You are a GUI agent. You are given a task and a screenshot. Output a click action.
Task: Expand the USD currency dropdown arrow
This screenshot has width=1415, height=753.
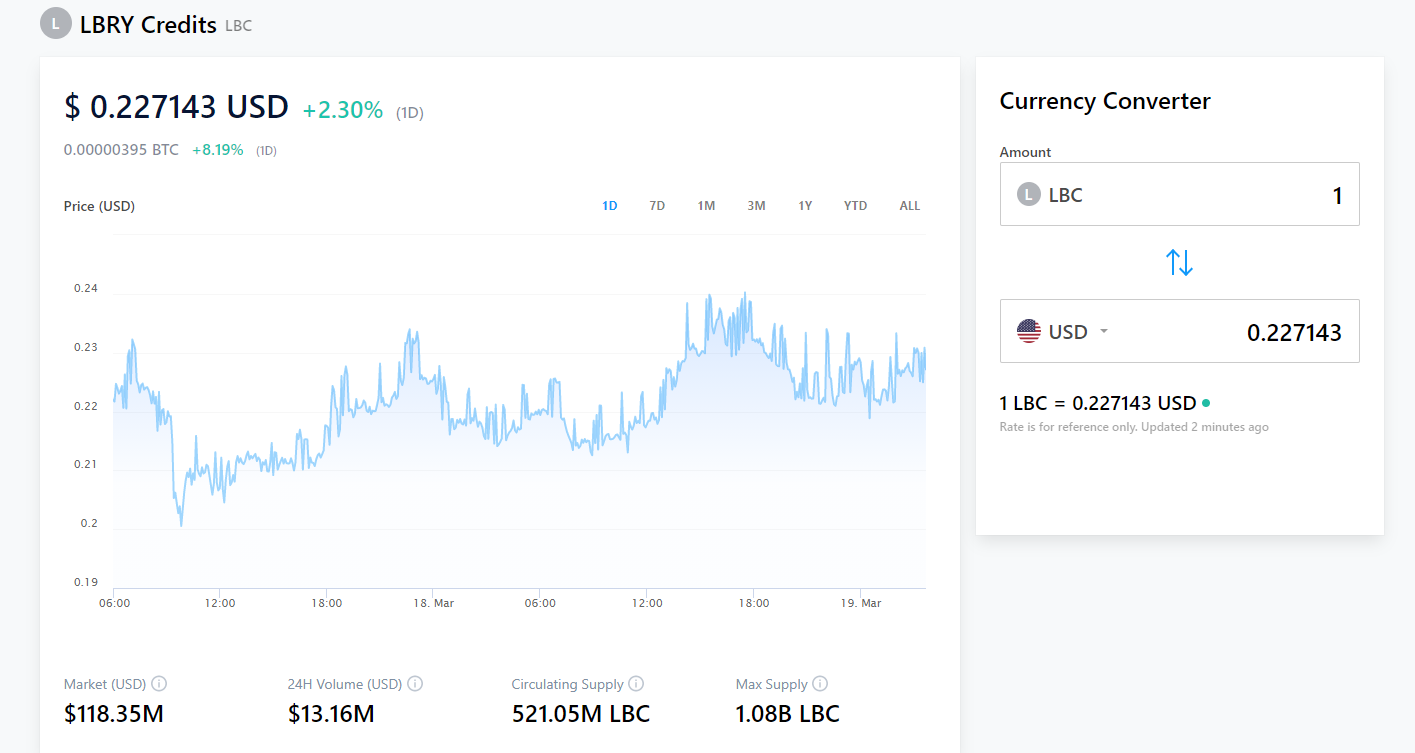point(1104,331)
